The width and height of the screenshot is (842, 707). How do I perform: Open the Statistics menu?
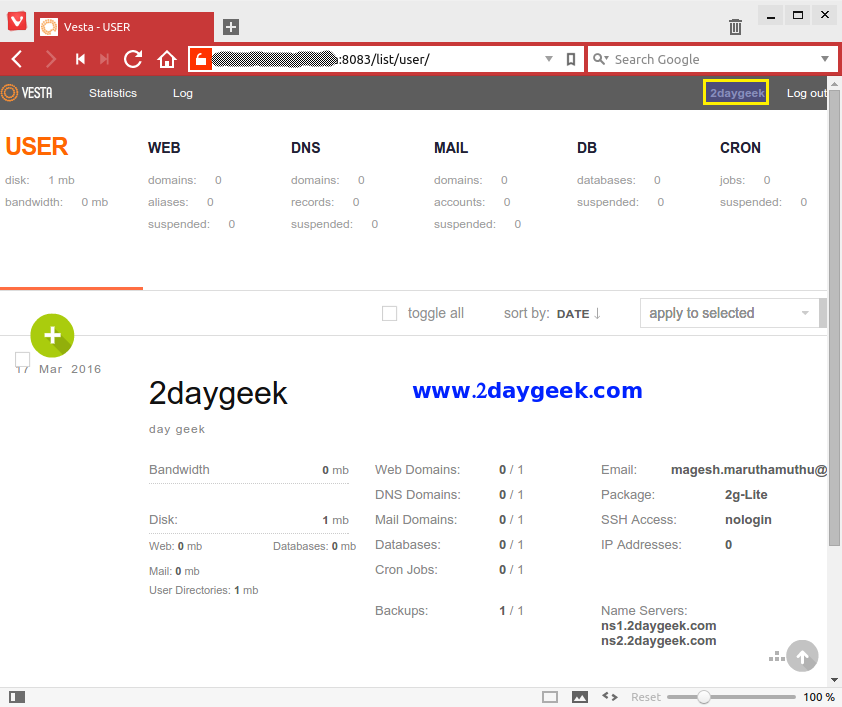(113, 93)
